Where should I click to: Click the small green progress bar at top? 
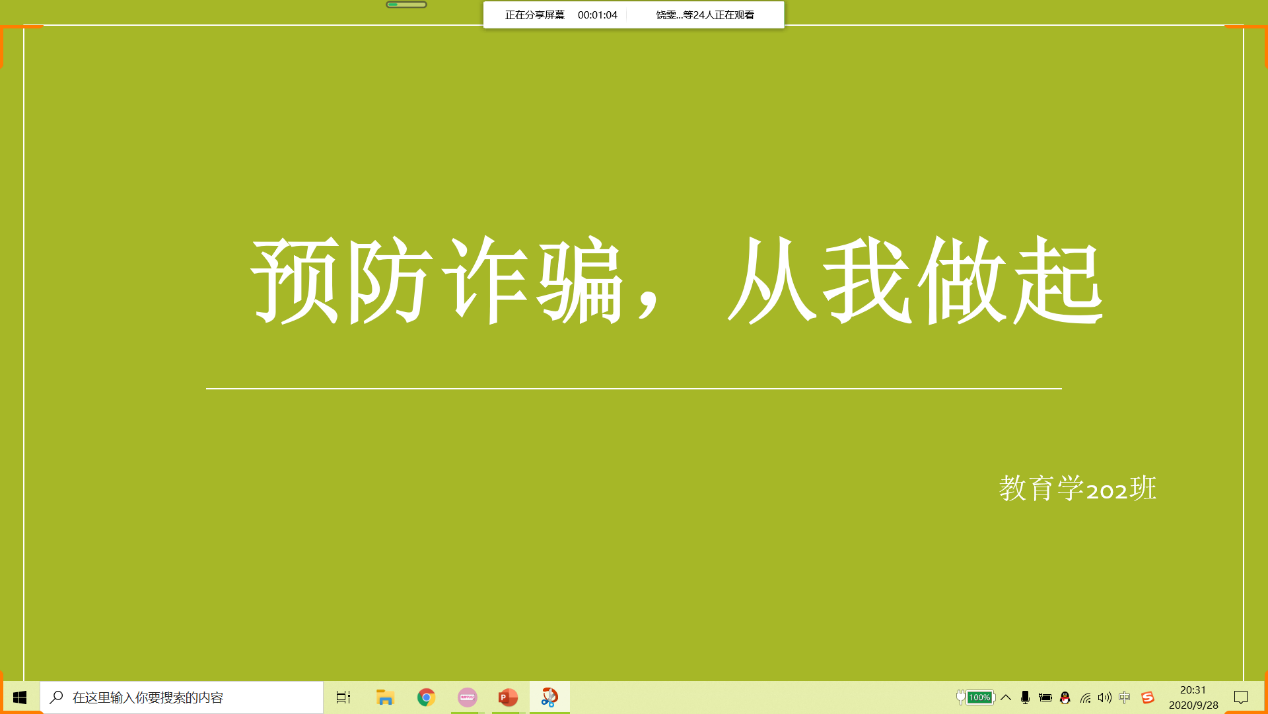click(406, 5)
